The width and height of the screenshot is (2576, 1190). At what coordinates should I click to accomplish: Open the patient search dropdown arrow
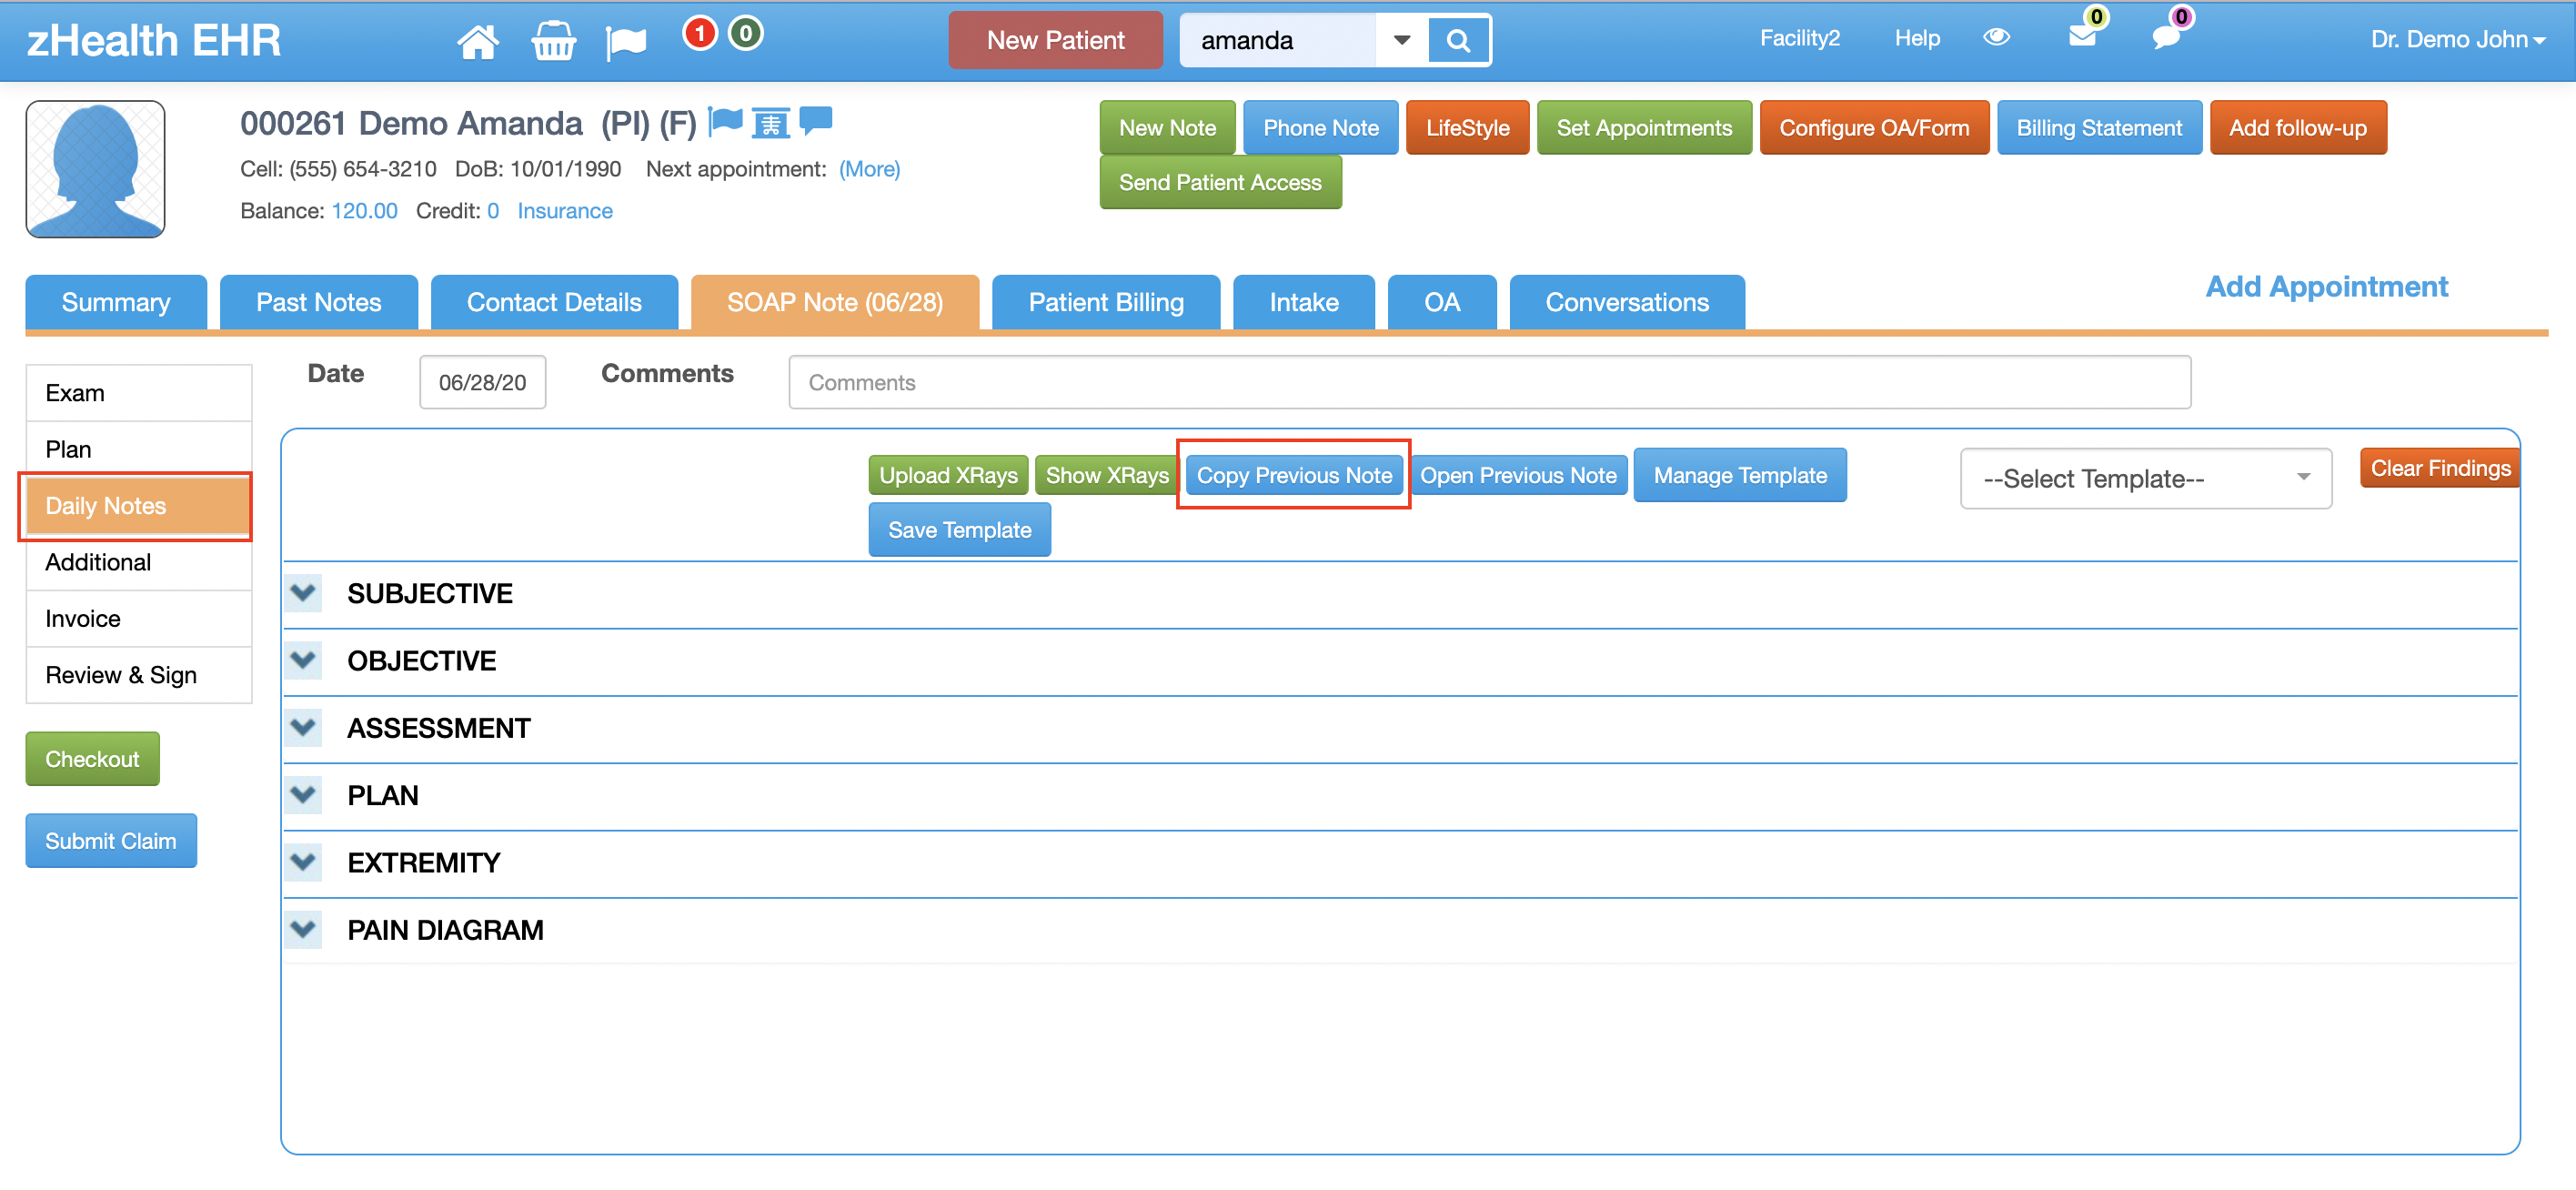tap(1402, 40)
